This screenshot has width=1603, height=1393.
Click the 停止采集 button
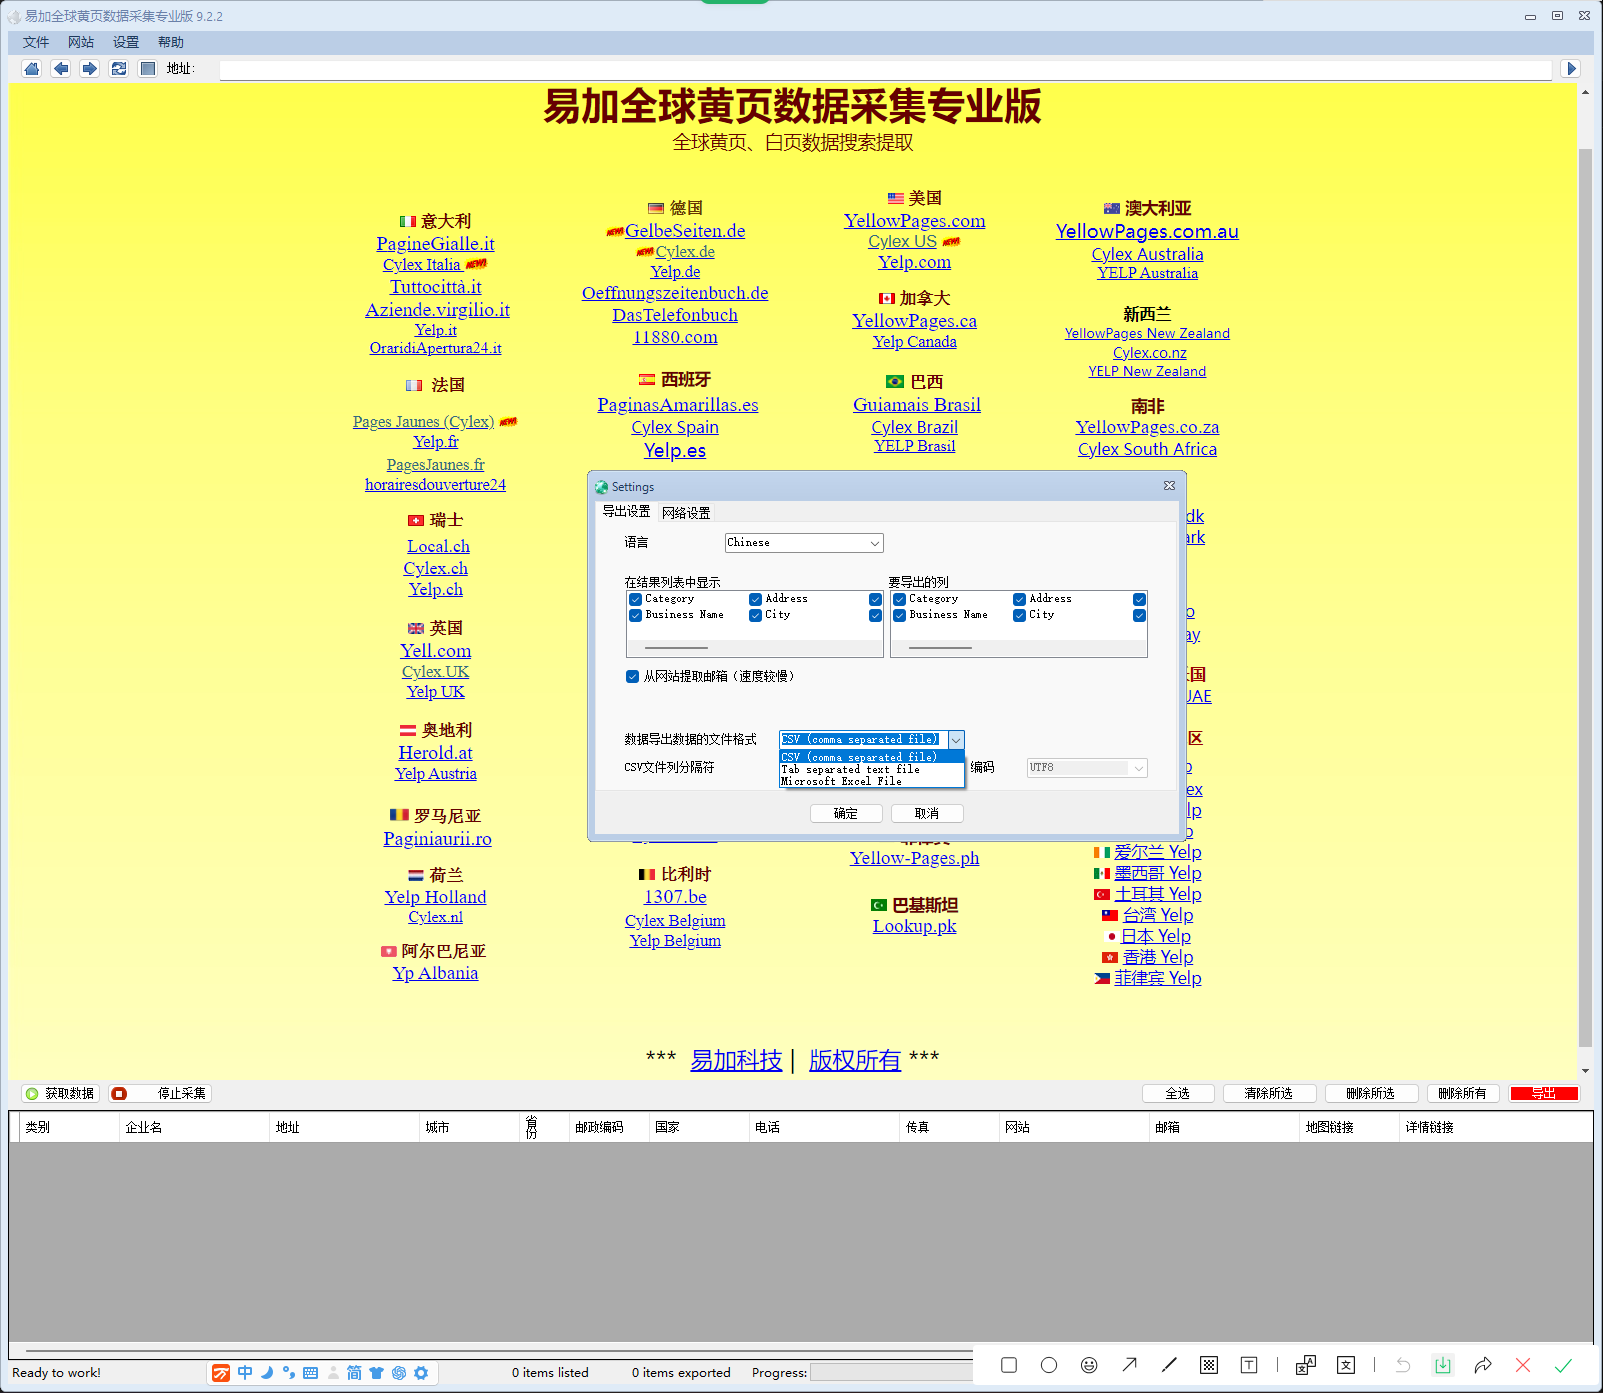(161, 1093)
